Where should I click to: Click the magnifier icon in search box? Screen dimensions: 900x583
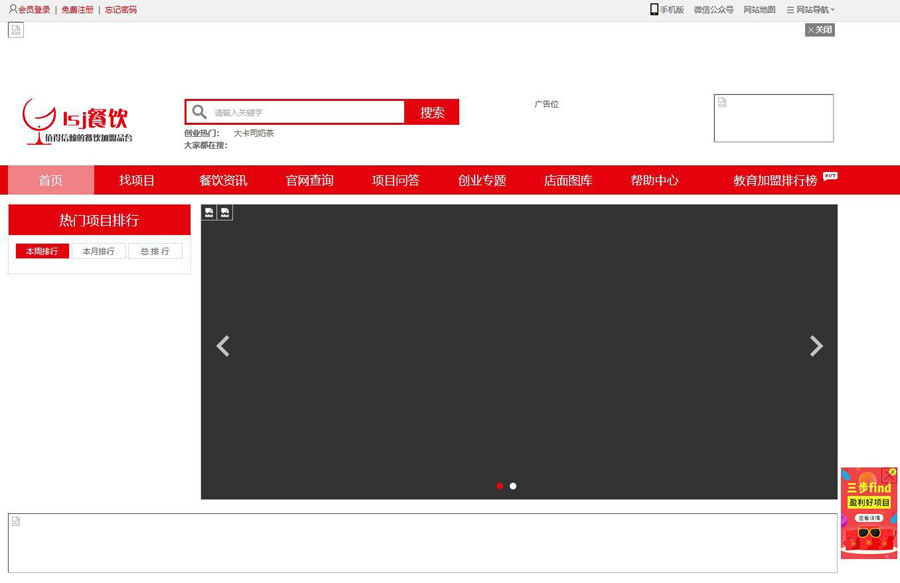point(200,112)
